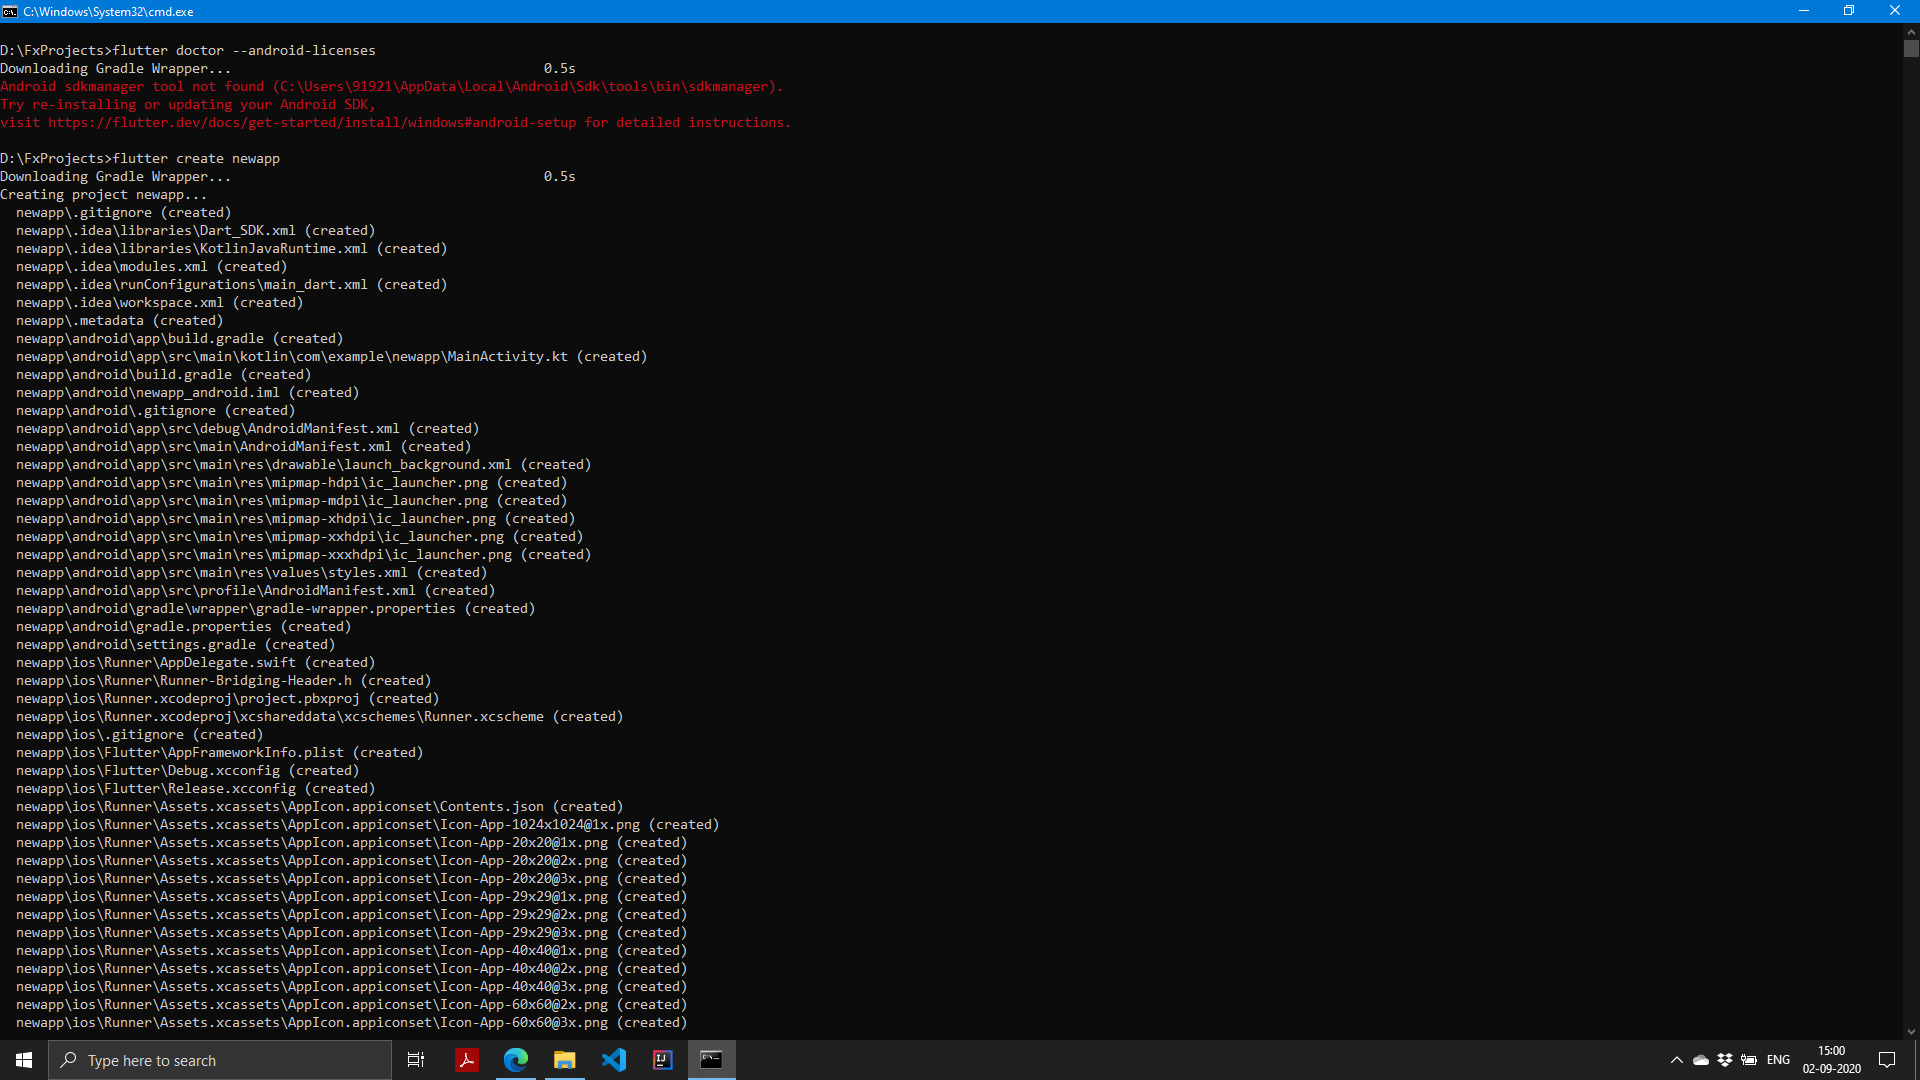Launch IntelliJ IDEA from the taskbar

[x=662, y=1060]
